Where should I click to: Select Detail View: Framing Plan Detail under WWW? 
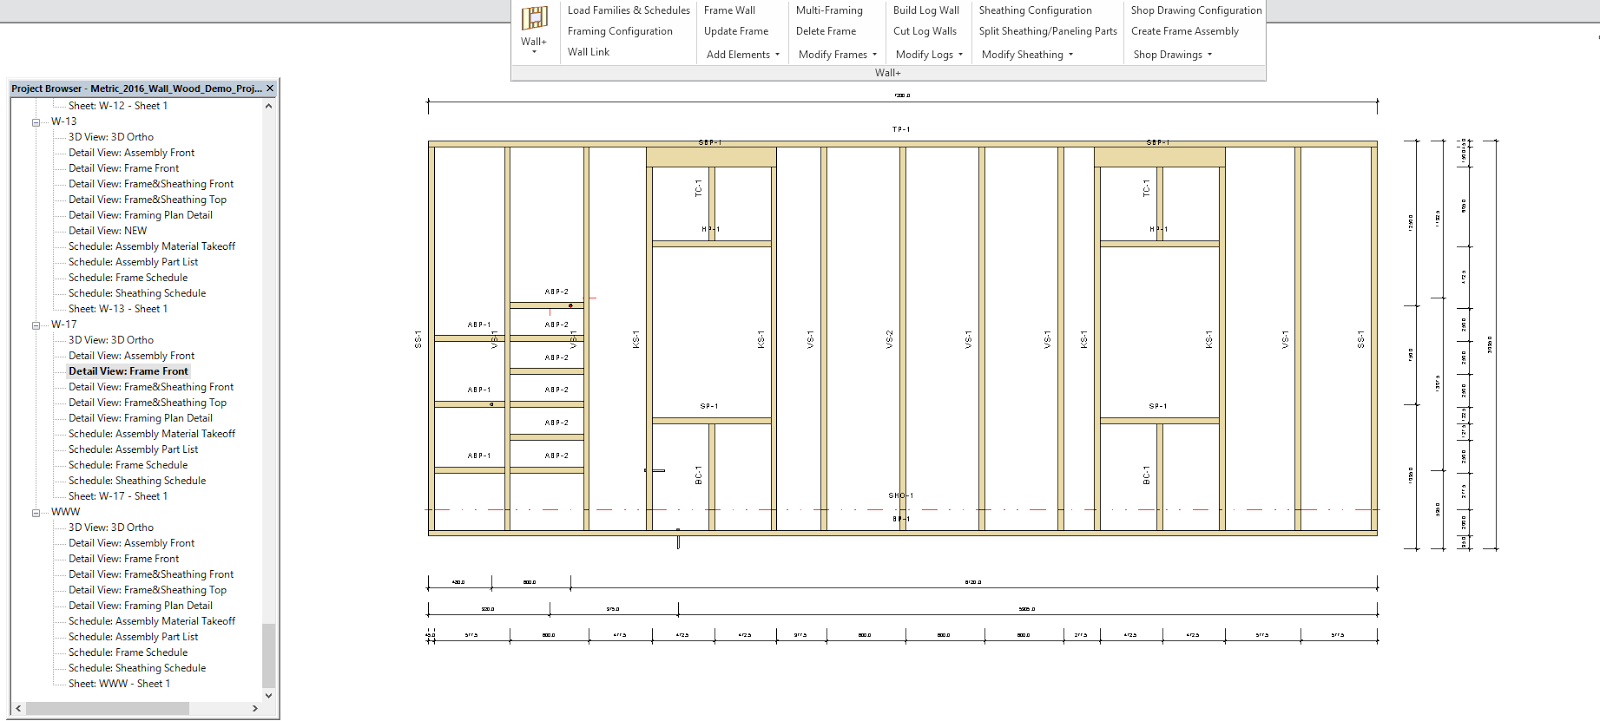(x=140, y=605)
